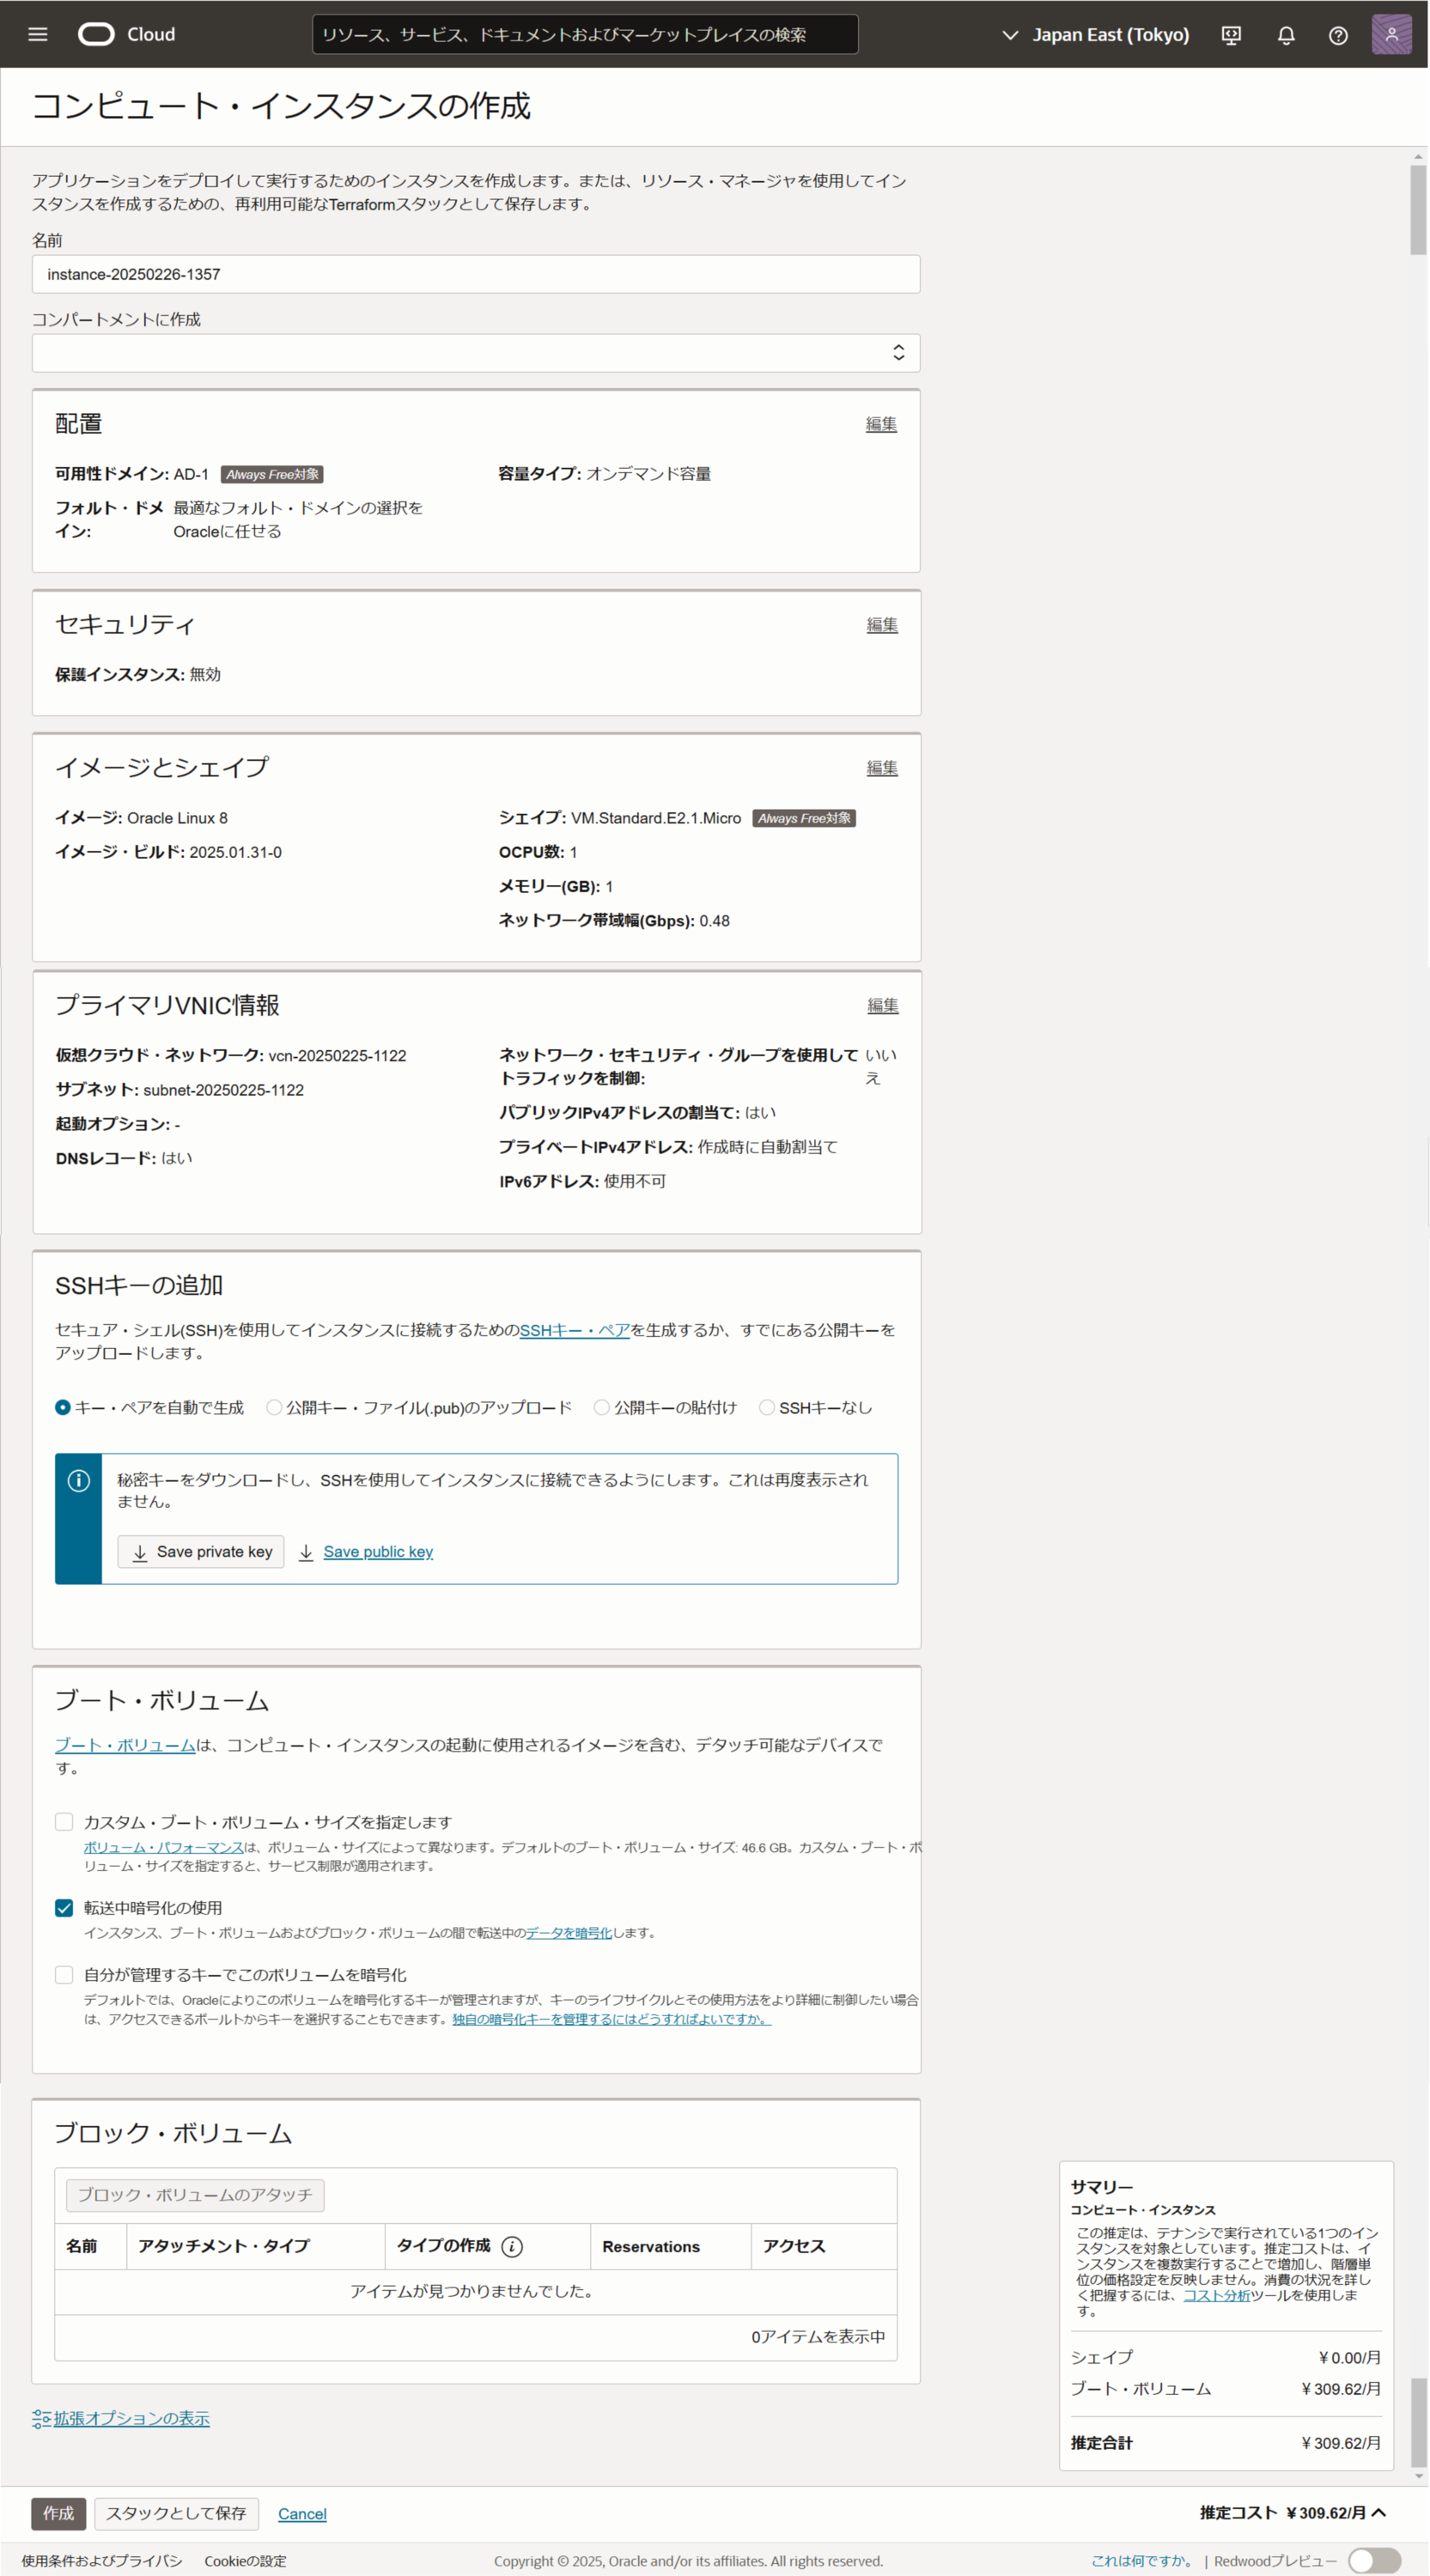Expand 拡張オプションの表示
This screenshot has width=1430, height=2576.
tap(131, 2418)
